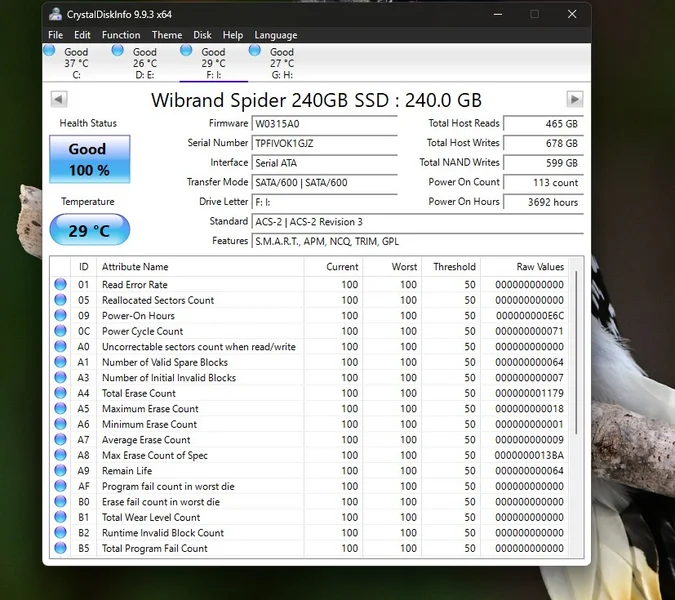Click the Total Host Reads value 465 GB
This screenshot has height=600, width=675.
click(543, 124)
